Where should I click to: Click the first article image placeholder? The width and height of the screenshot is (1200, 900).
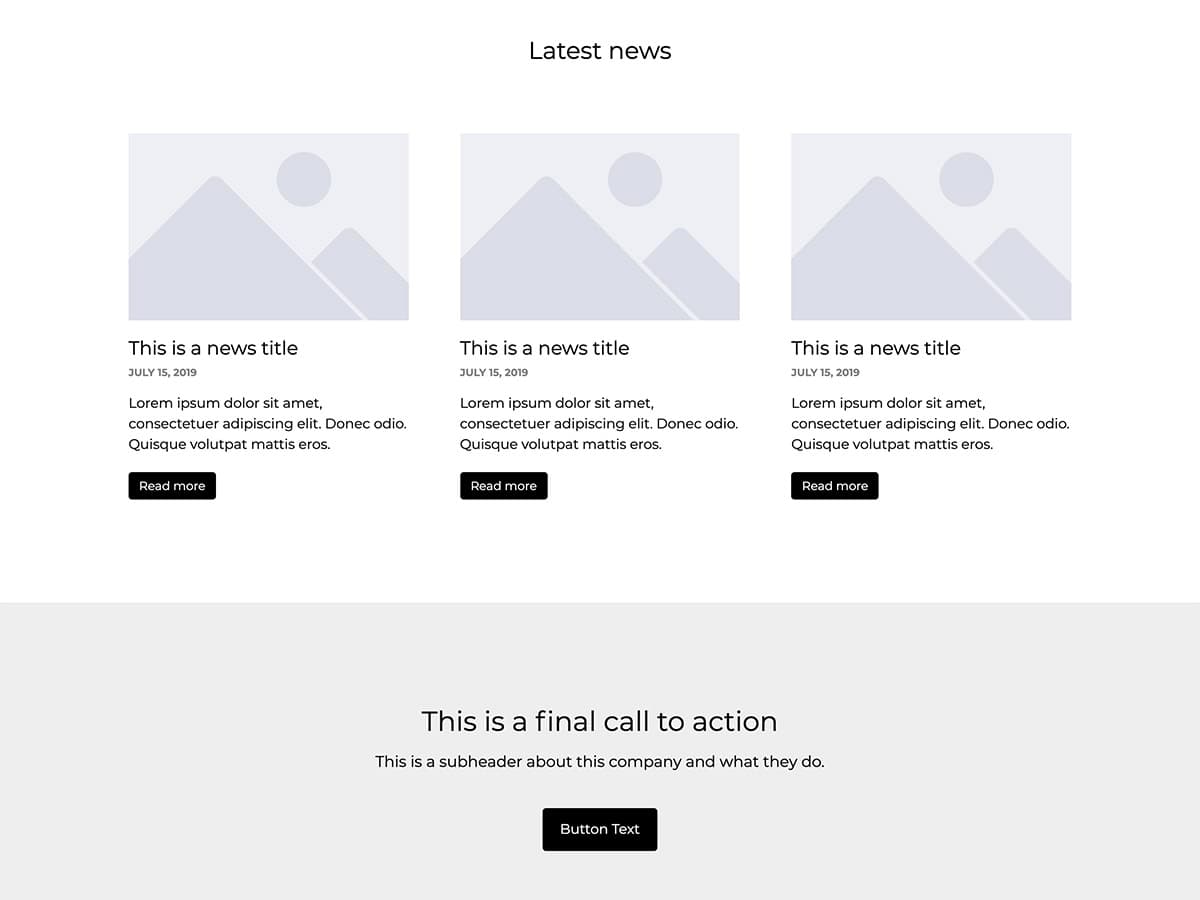pyautogui.click(x=268, y=227)
